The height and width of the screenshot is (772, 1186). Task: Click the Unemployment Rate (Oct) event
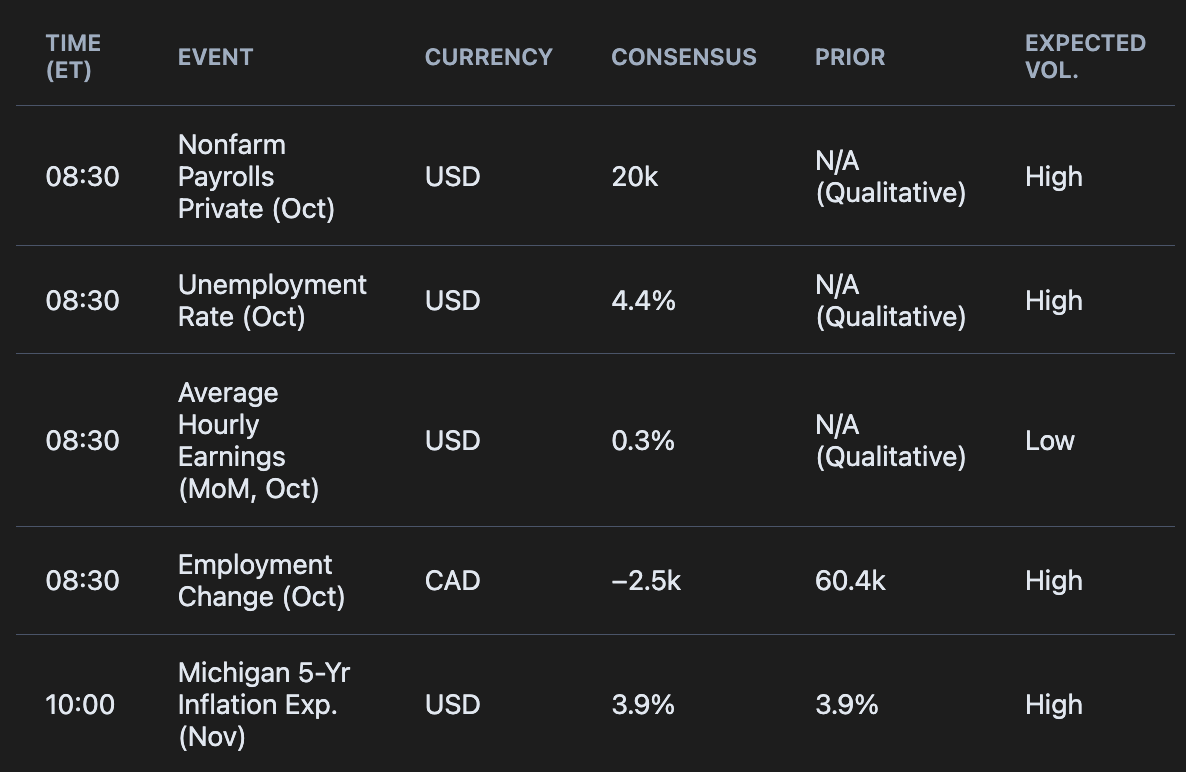(x=272, y=301)
